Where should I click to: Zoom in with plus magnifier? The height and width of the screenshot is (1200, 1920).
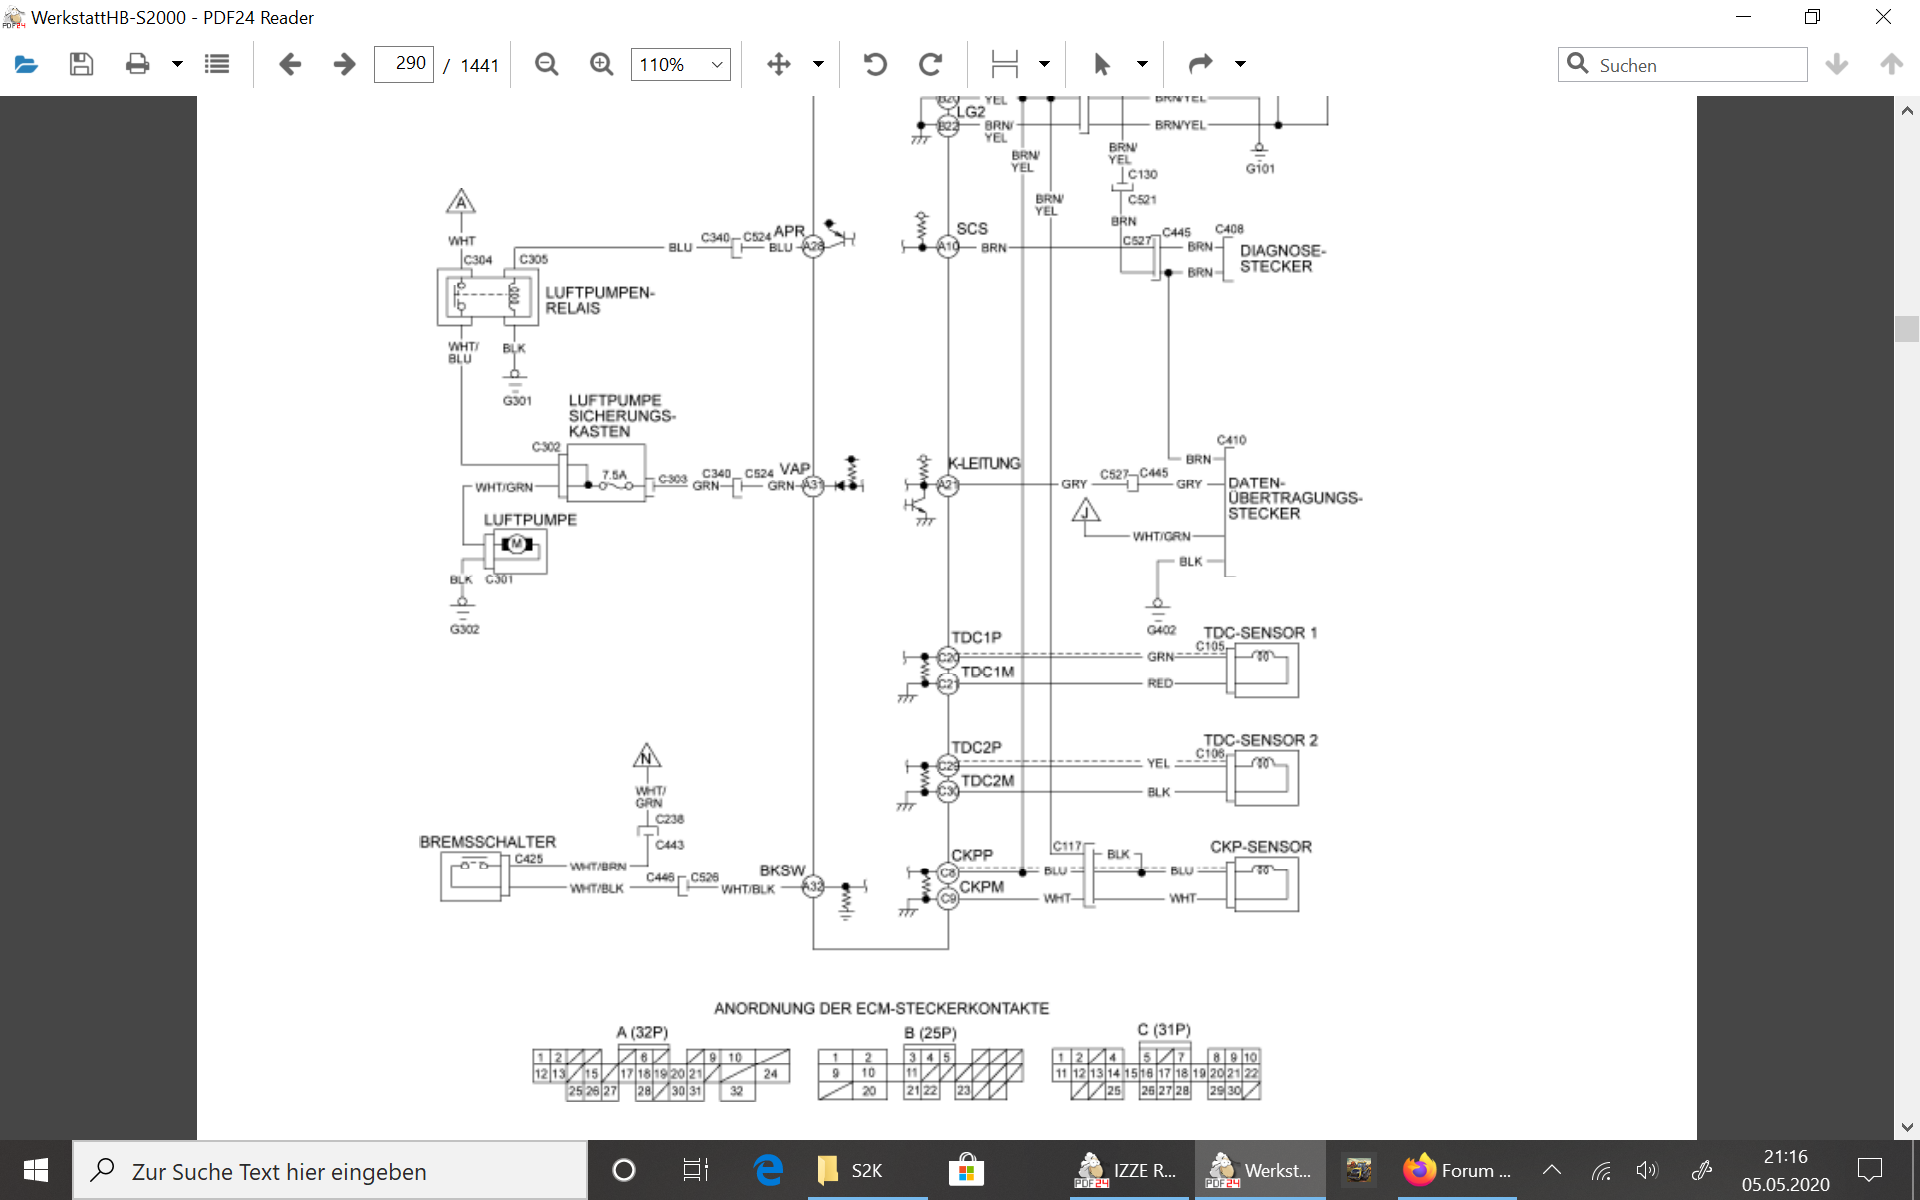tap(601, 65)
